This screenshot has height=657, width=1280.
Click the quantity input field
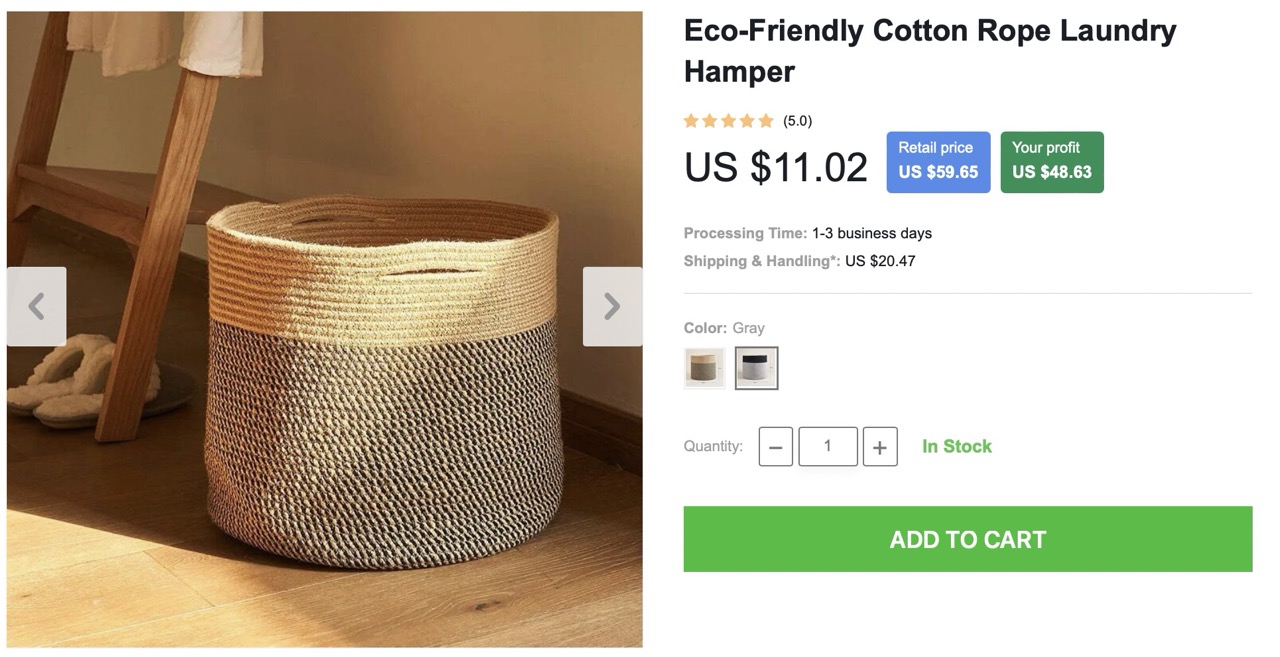coord(827,446)
